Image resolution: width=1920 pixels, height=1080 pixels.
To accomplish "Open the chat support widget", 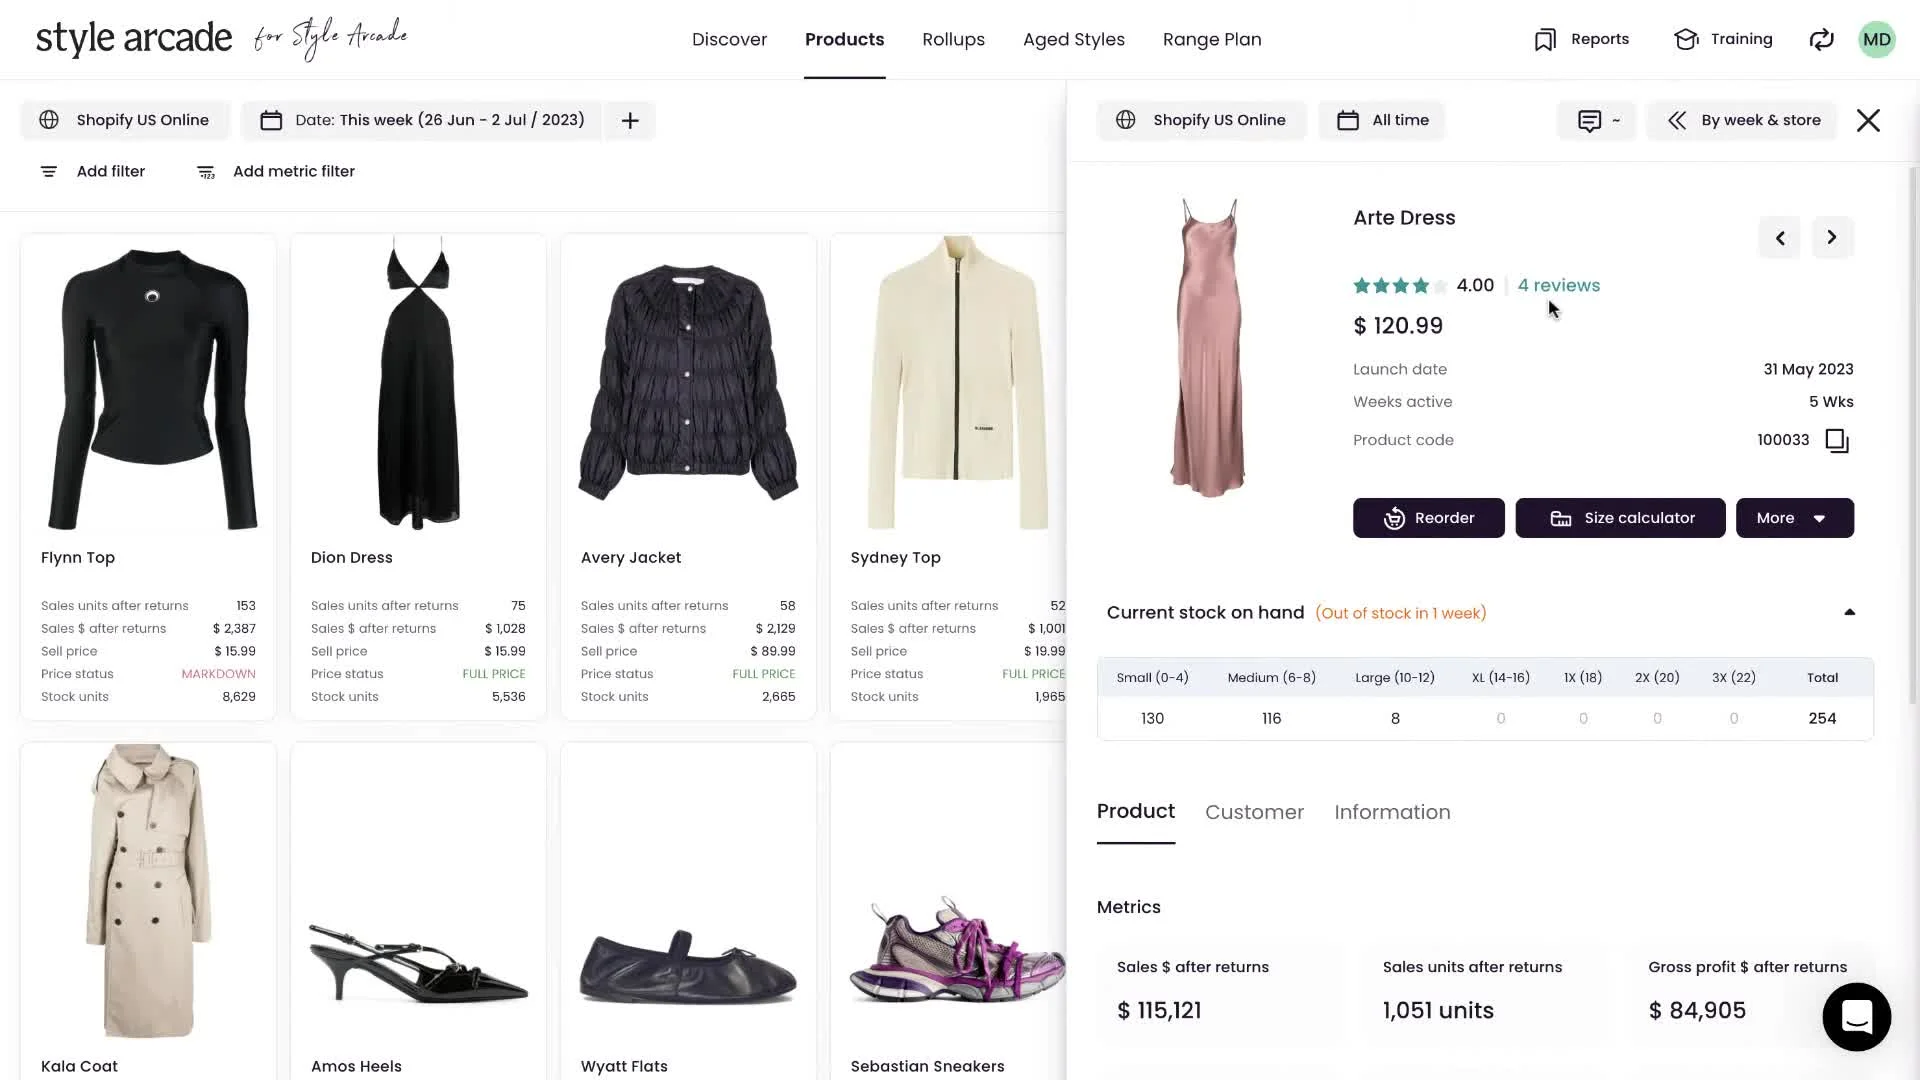I will tap(1856, 1017).
